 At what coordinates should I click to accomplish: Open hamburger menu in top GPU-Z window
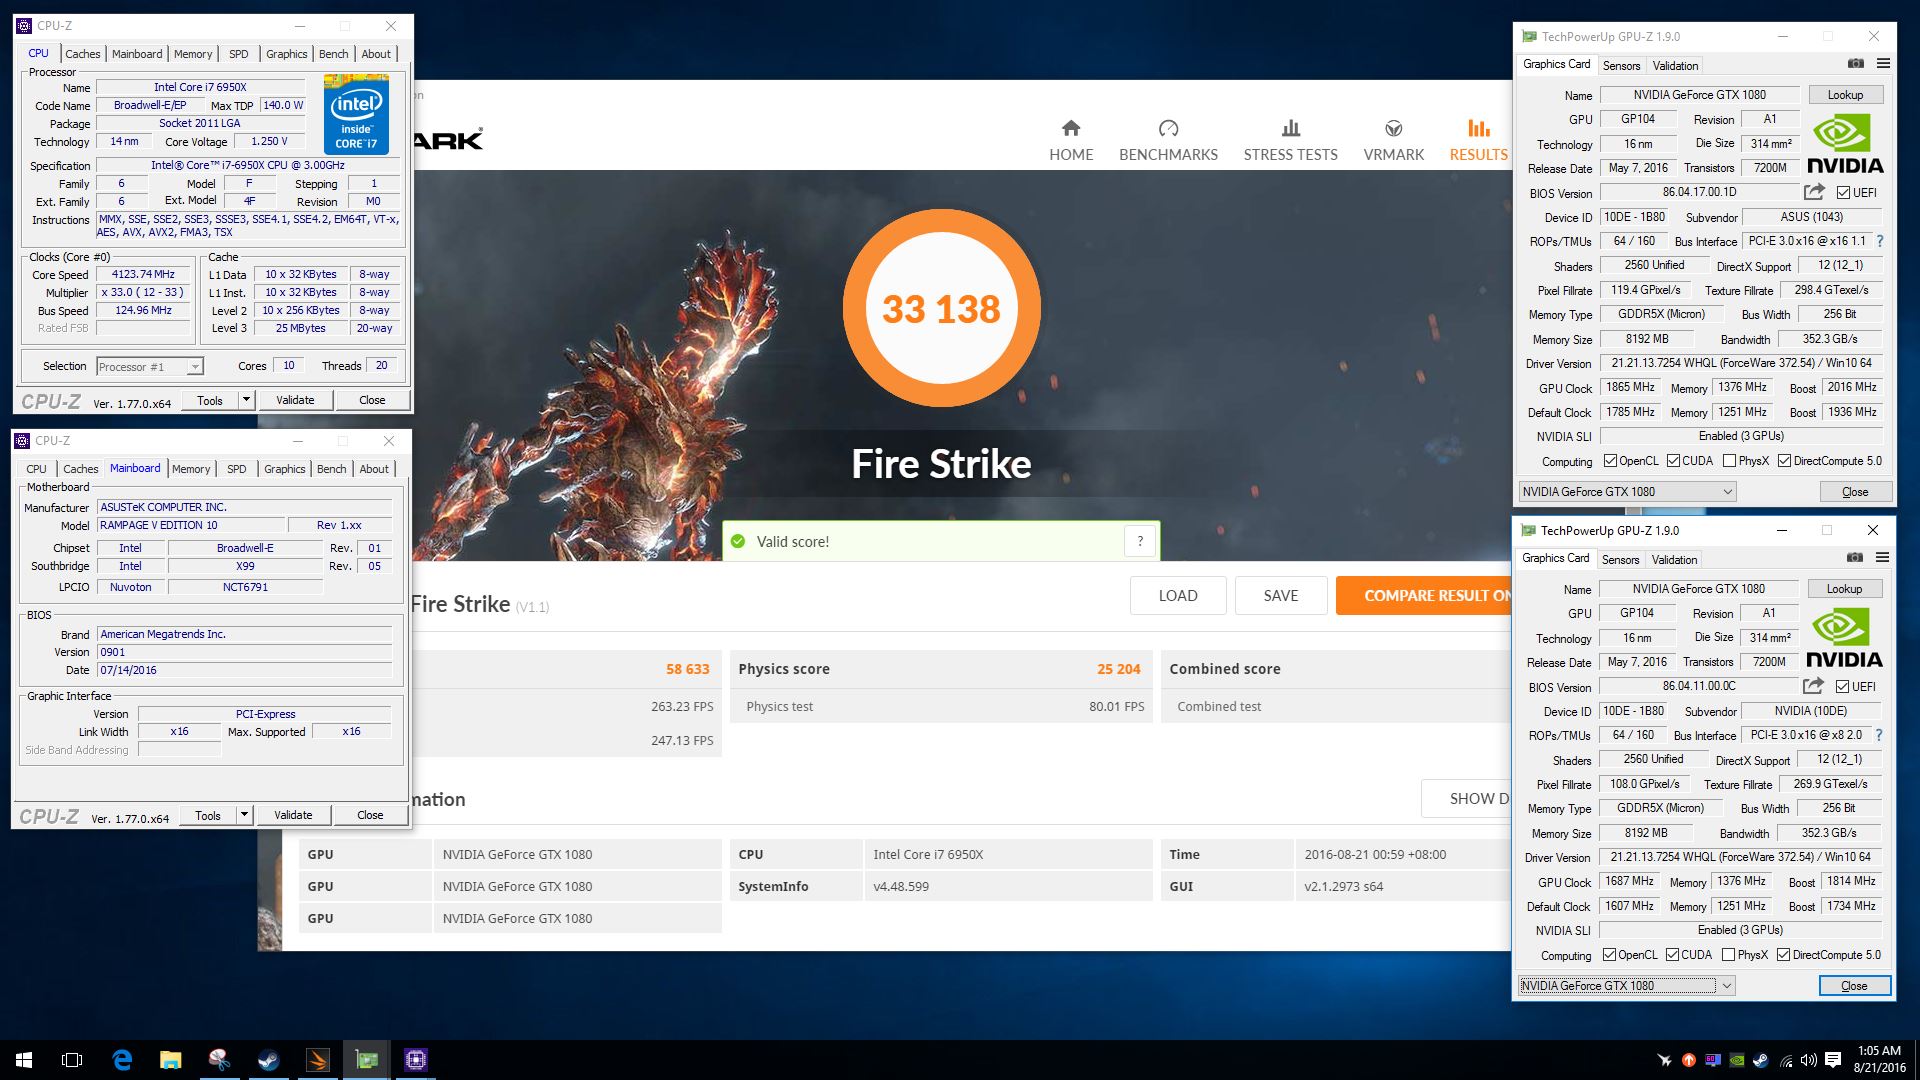click(1883, 63)
